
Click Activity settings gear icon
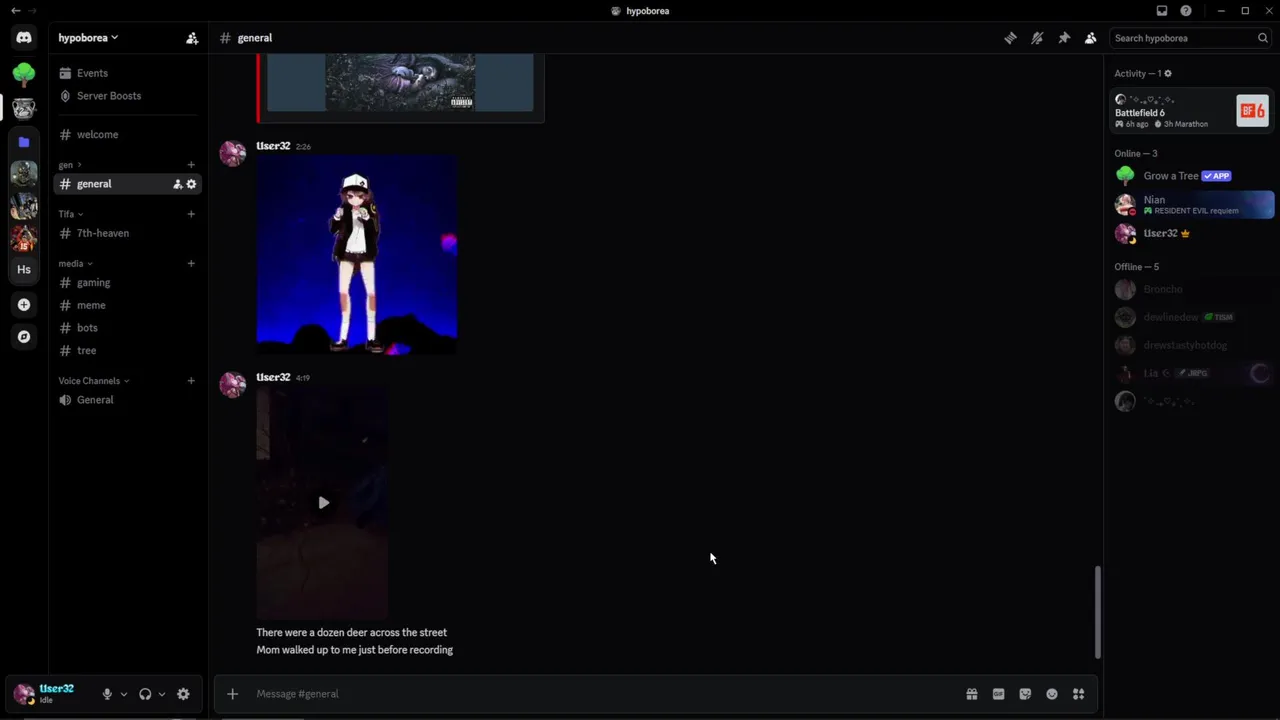point(1168,74)
